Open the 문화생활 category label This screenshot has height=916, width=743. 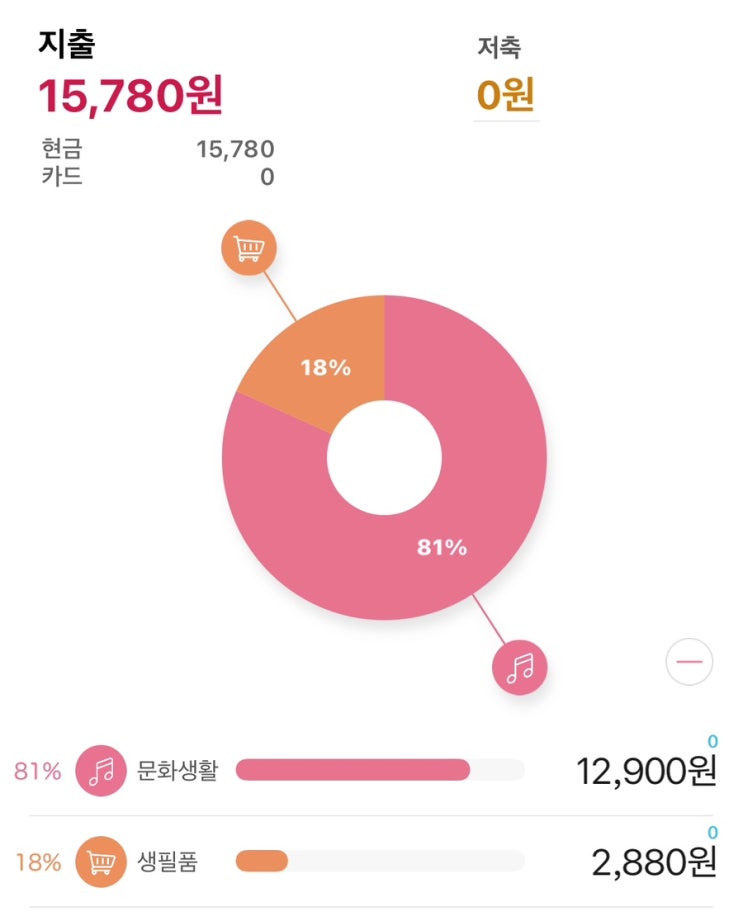coord(177,771)
